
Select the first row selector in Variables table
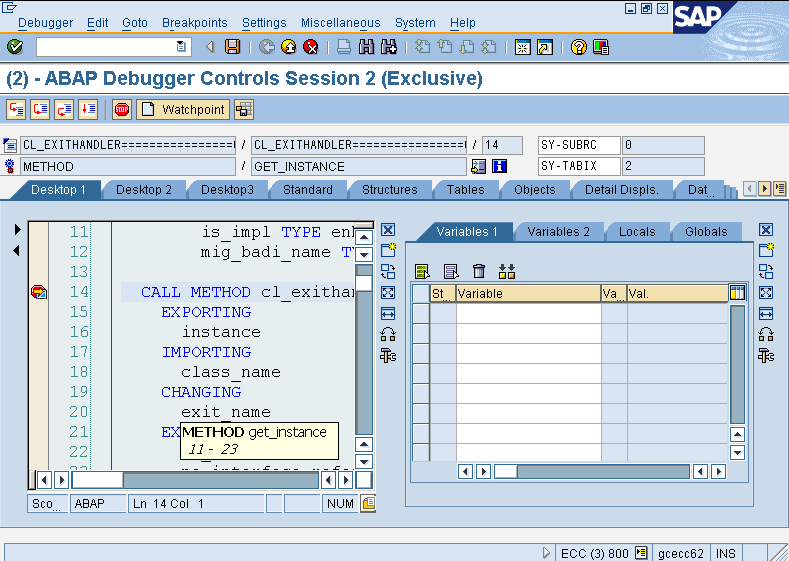421,313
